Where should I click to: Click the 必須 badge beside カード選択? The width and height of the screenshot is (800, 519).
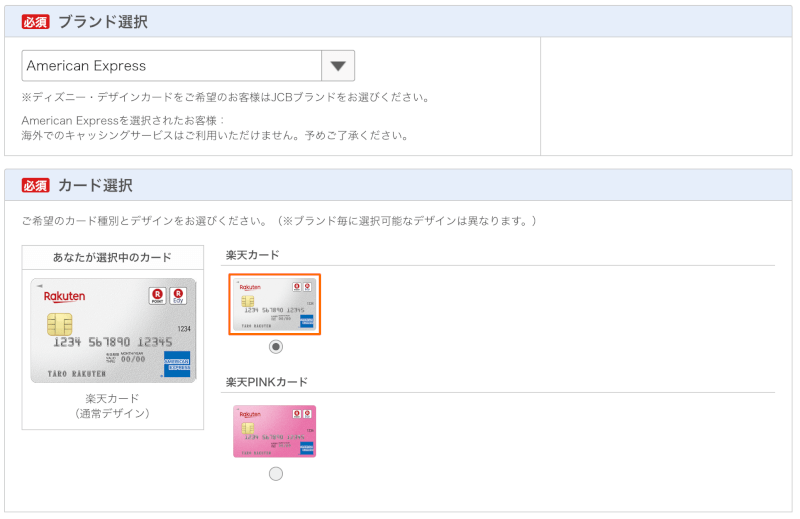35,186
